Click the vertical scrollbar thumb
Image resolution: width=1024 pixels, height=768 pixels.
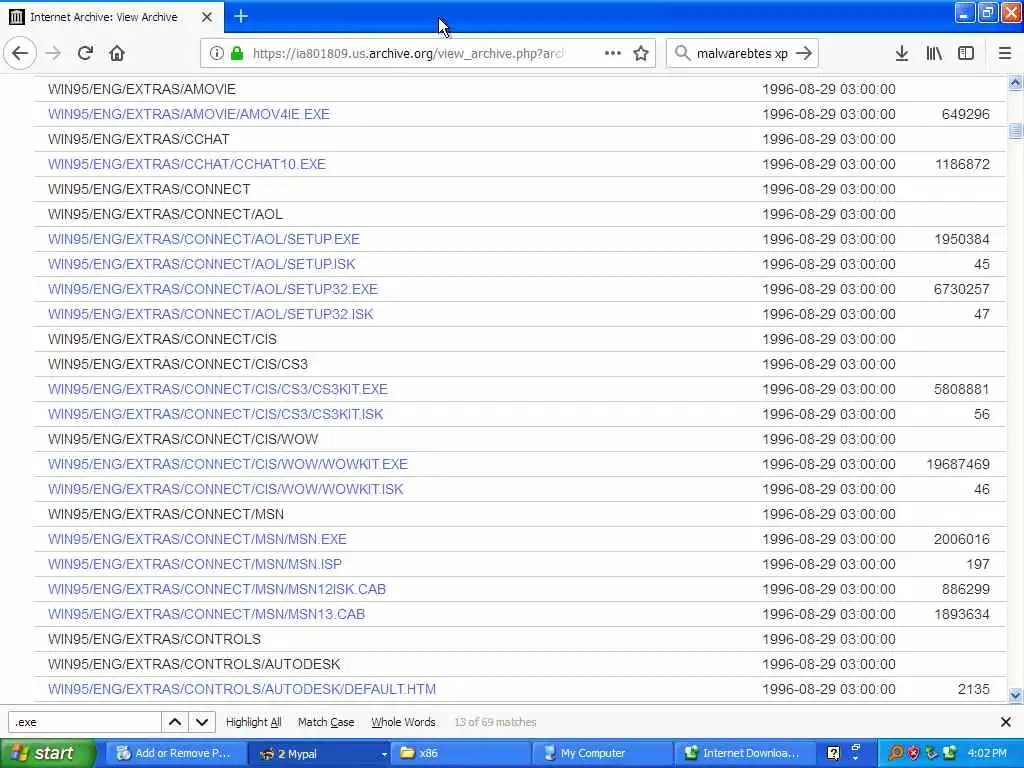(x=1015, y=131)
